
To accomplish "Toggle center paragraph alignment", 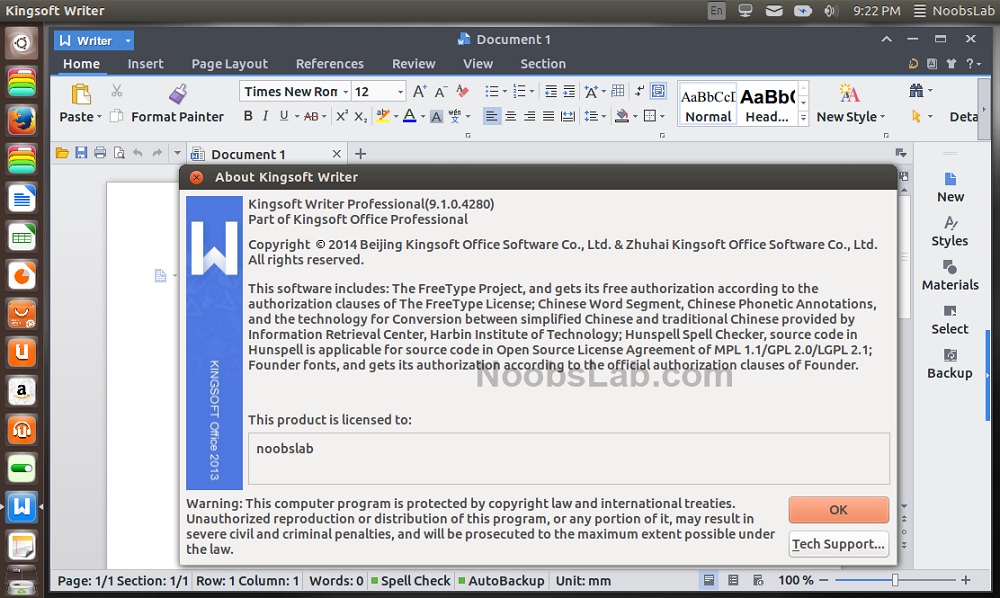I will (x=511, y=116).
